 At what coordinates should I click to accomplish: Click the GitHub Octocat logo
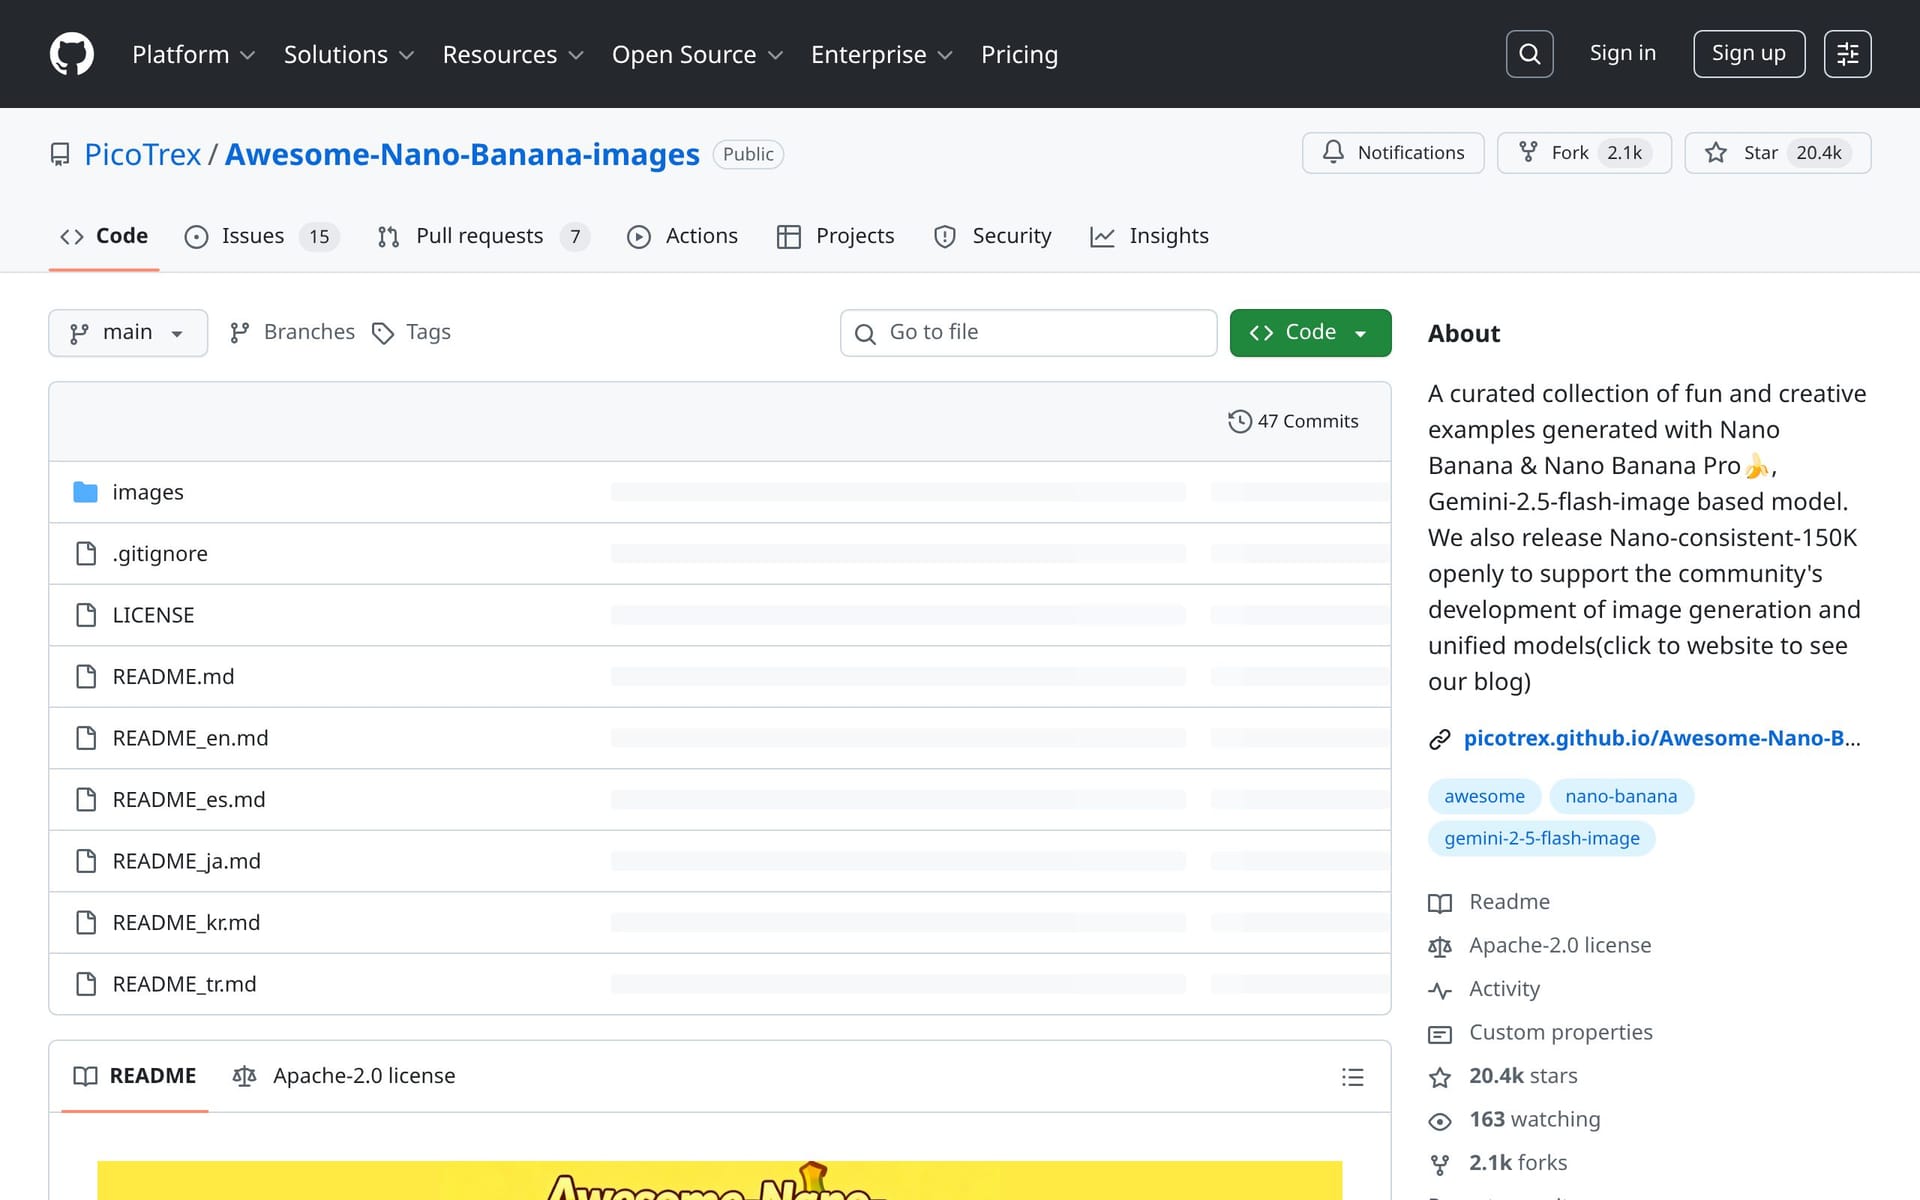72,54
